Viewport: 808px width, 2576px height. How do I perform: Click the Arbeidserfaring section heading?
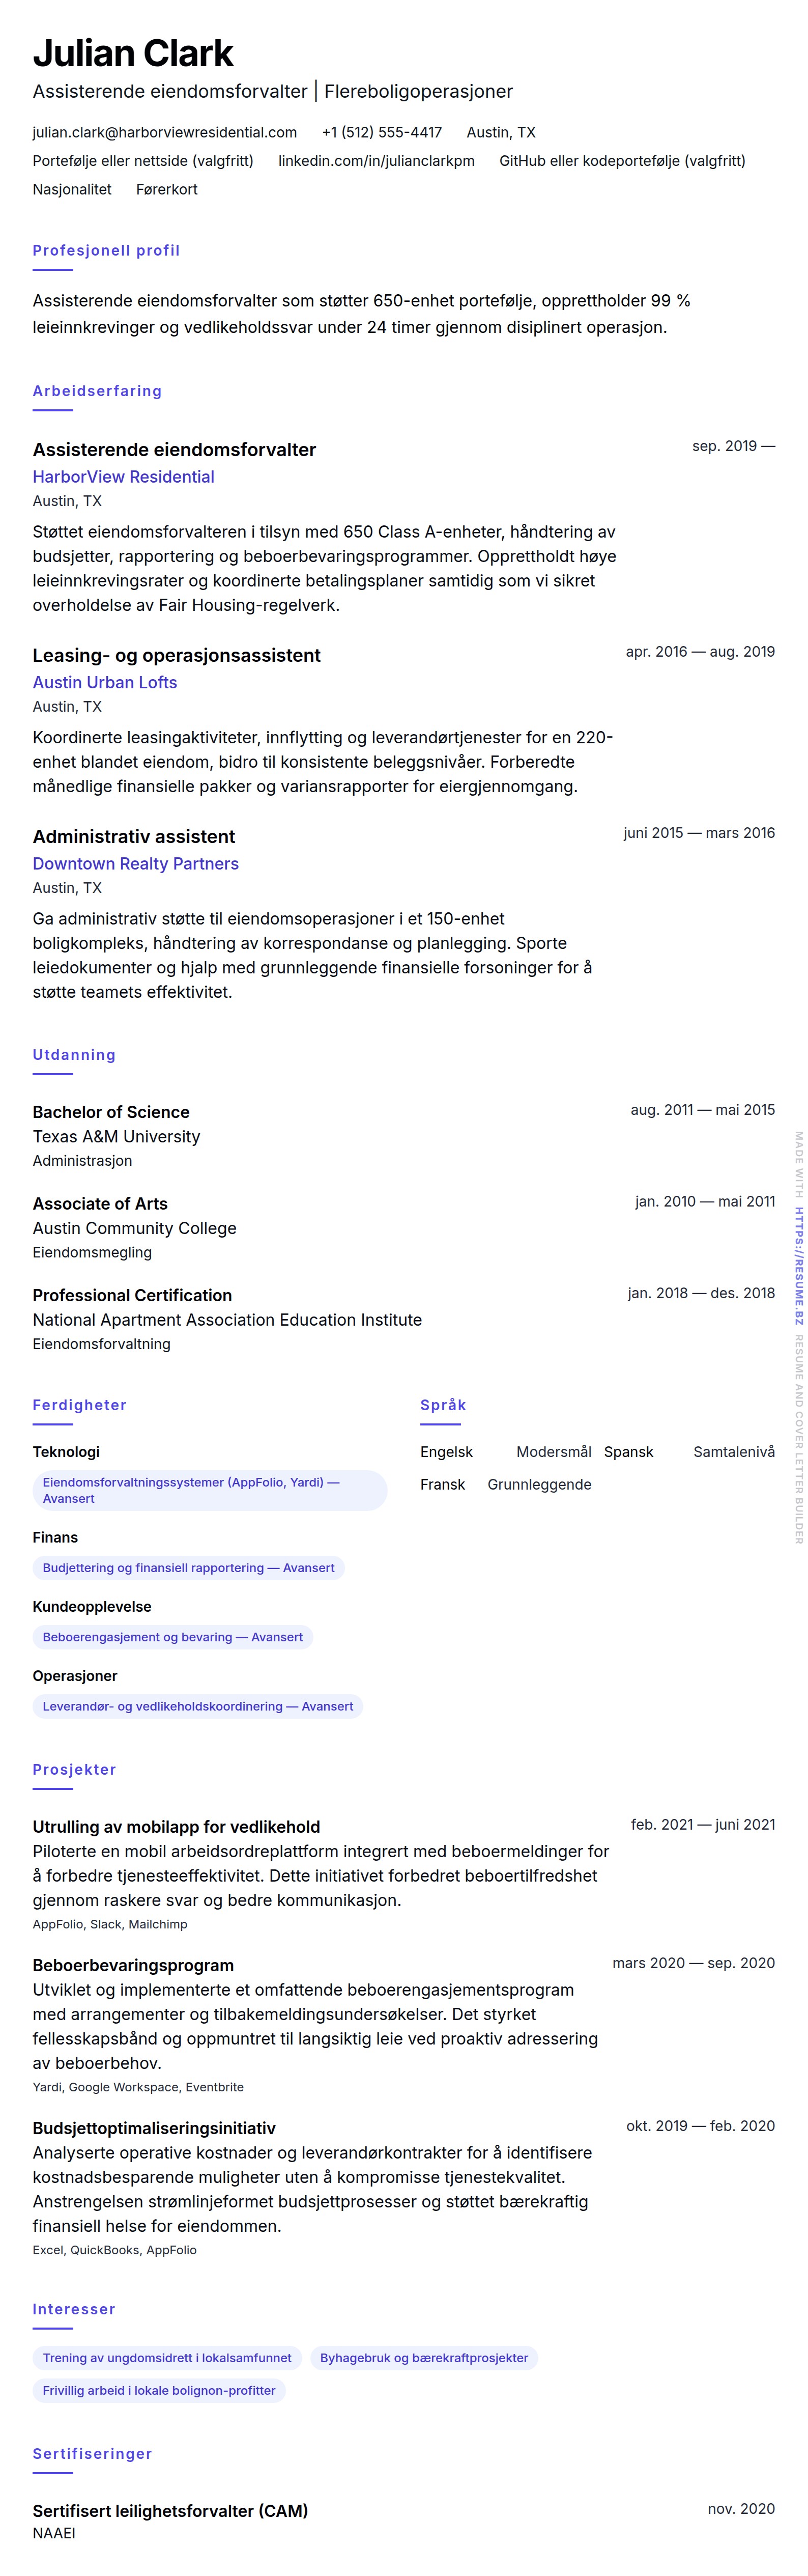pos(97,391)
